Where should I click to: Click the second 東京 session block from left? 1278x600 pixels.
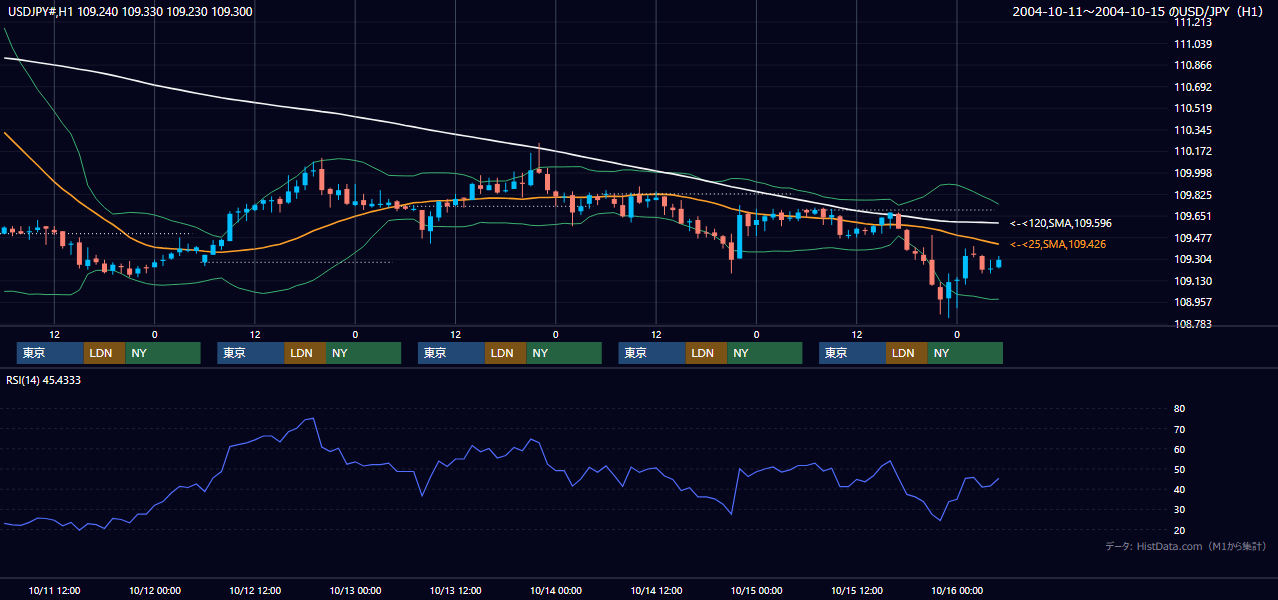(x=251, y=353)
